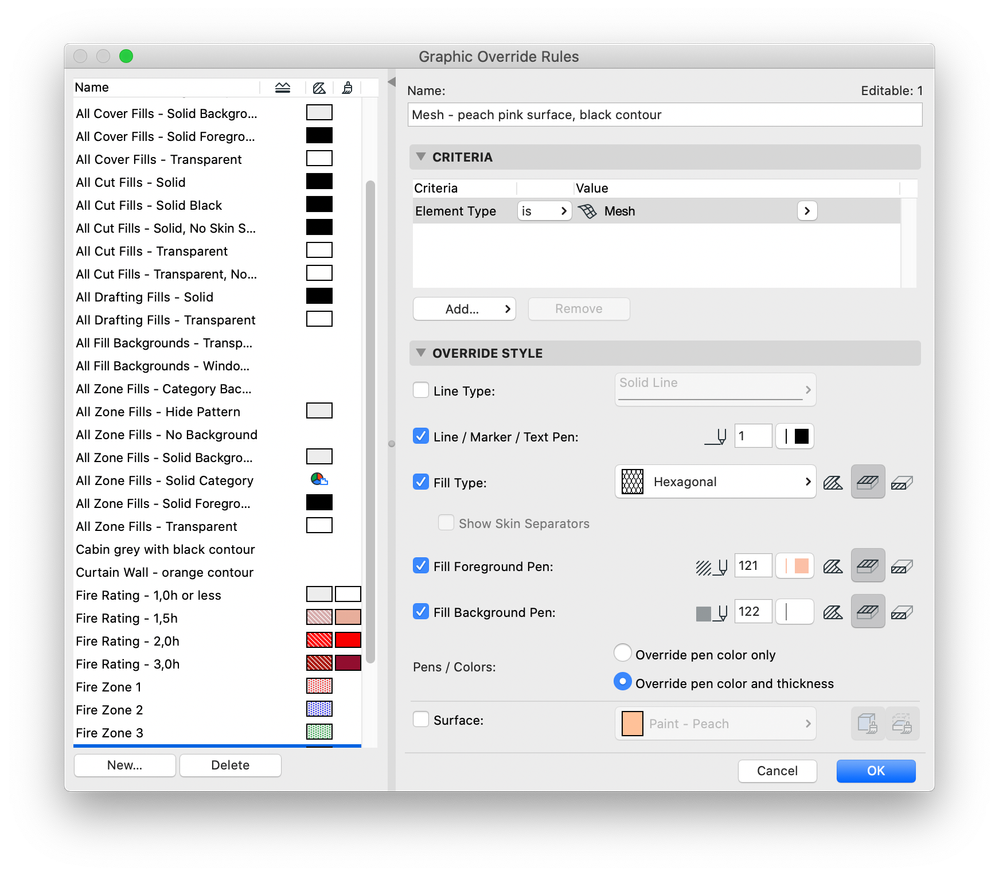Toggle Show Skin Separators checkbox
This screenshot has width=999, height=876.
pyautogui.click(x=446, y=522)
